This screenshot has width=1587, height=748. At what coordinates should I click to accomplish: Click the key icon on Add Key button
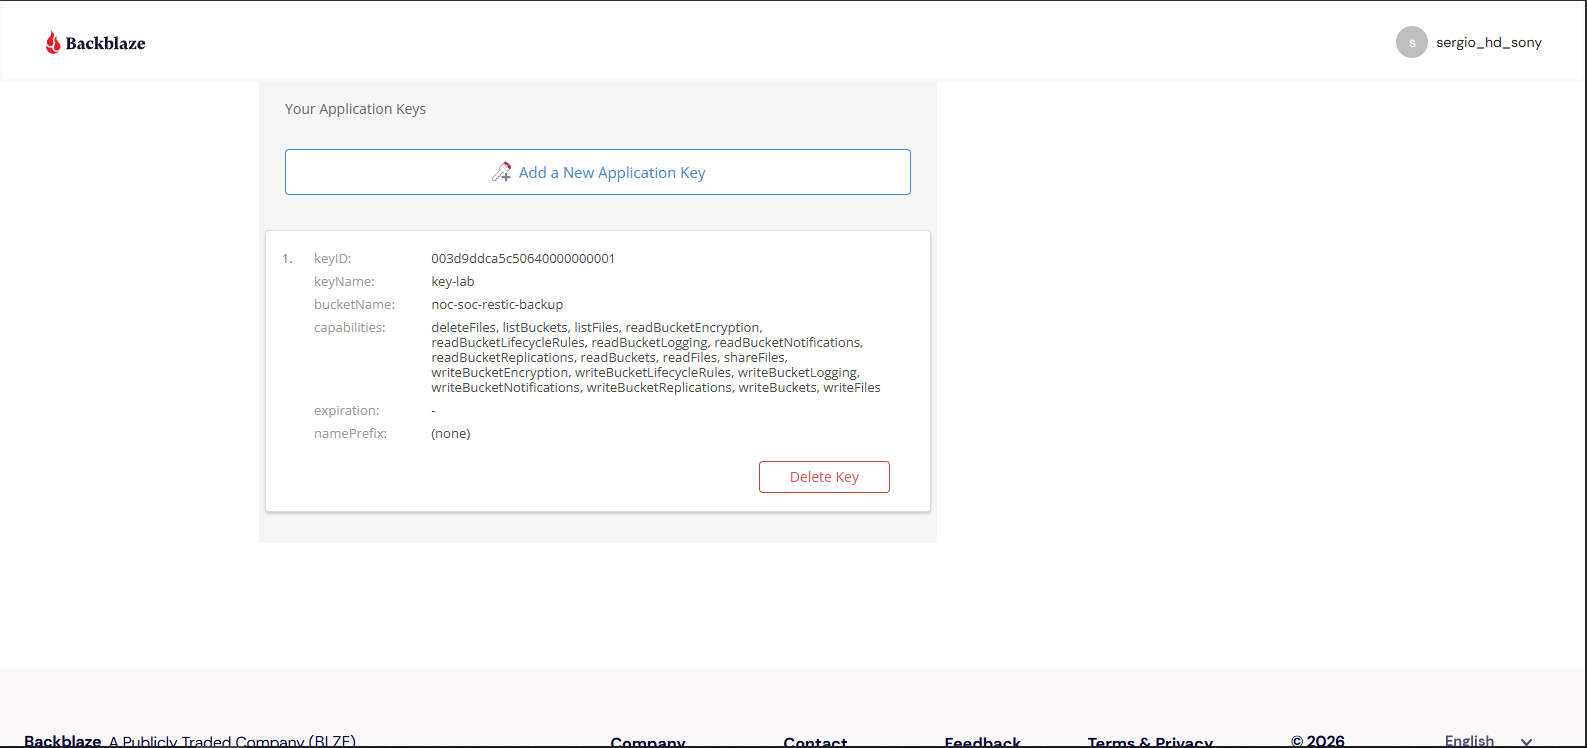point(502,172)
